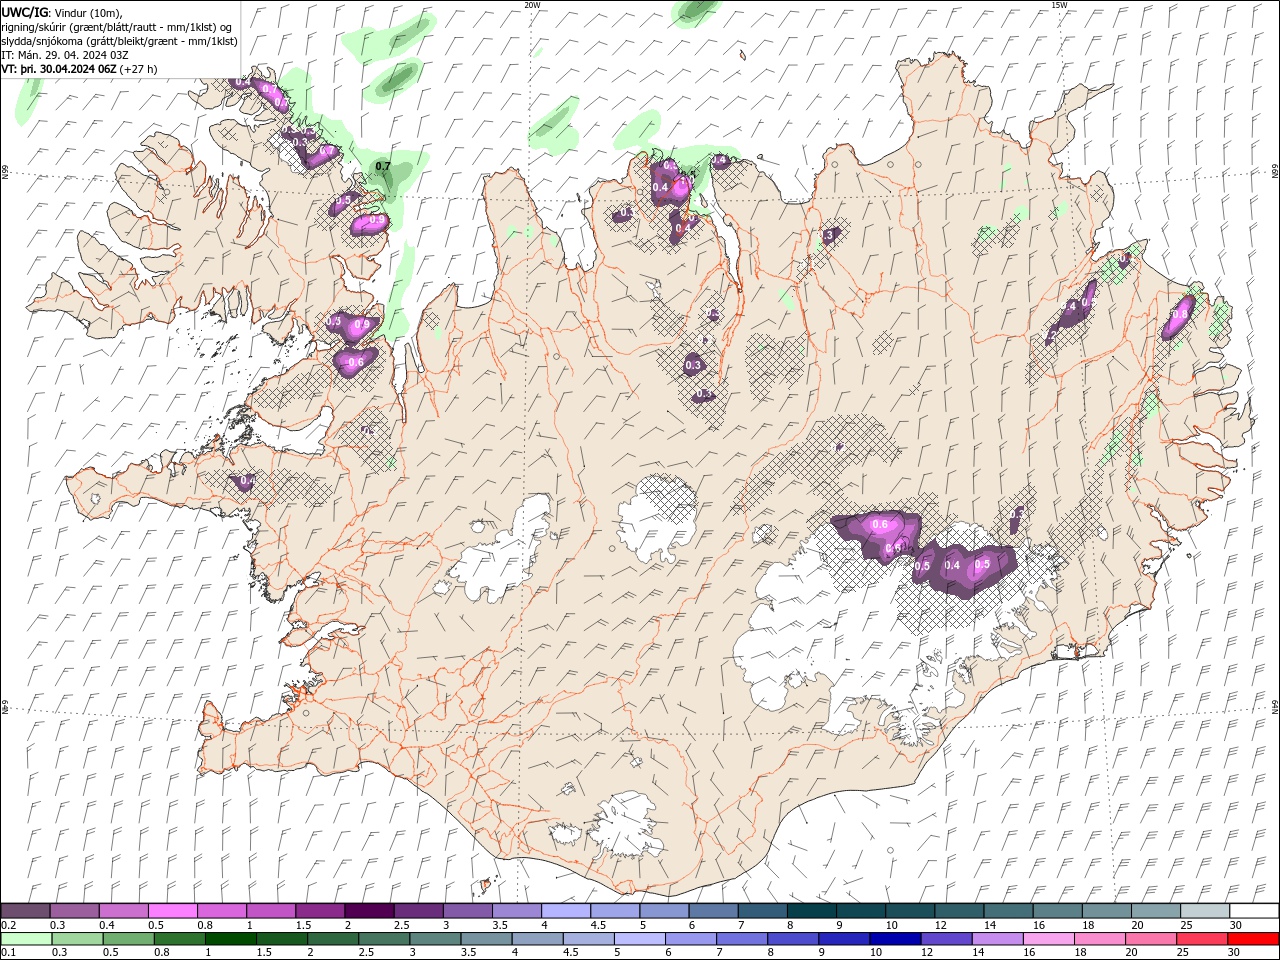This screenshot has width=1280, height=960.
Task: Select the bright pink 0.5 swatch, upper legend
Action: point(173,911)
